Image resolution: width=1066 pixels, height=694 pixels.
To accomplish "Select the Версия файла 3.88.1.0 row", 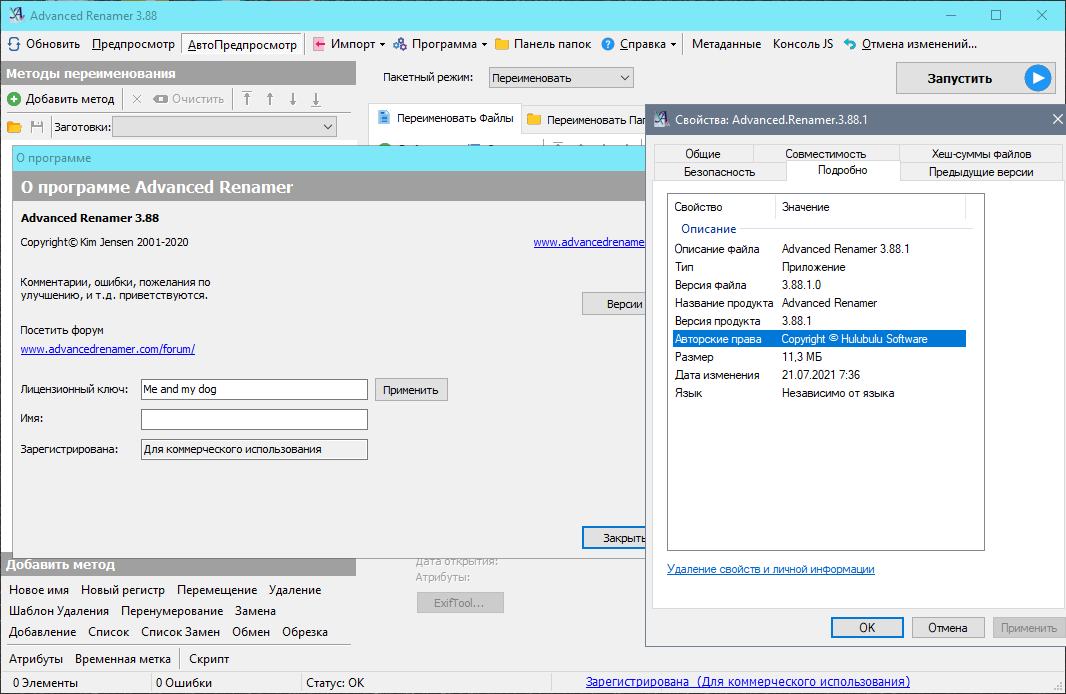I will pos(819,285).
